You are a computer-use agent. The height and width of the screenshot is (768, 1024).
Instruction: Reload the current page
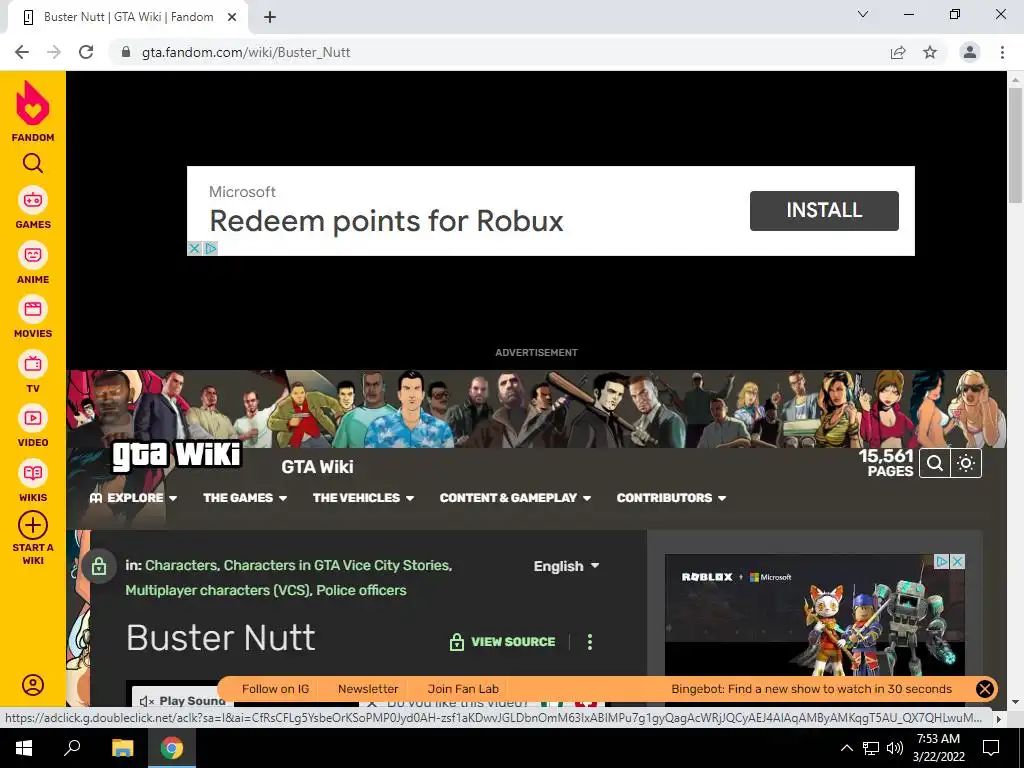86,52
